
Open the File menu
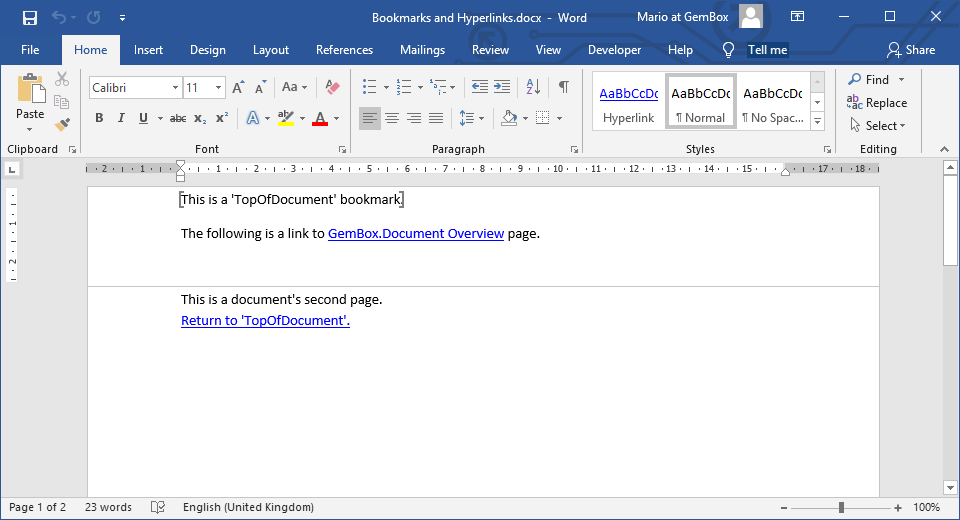click(30, 50)
